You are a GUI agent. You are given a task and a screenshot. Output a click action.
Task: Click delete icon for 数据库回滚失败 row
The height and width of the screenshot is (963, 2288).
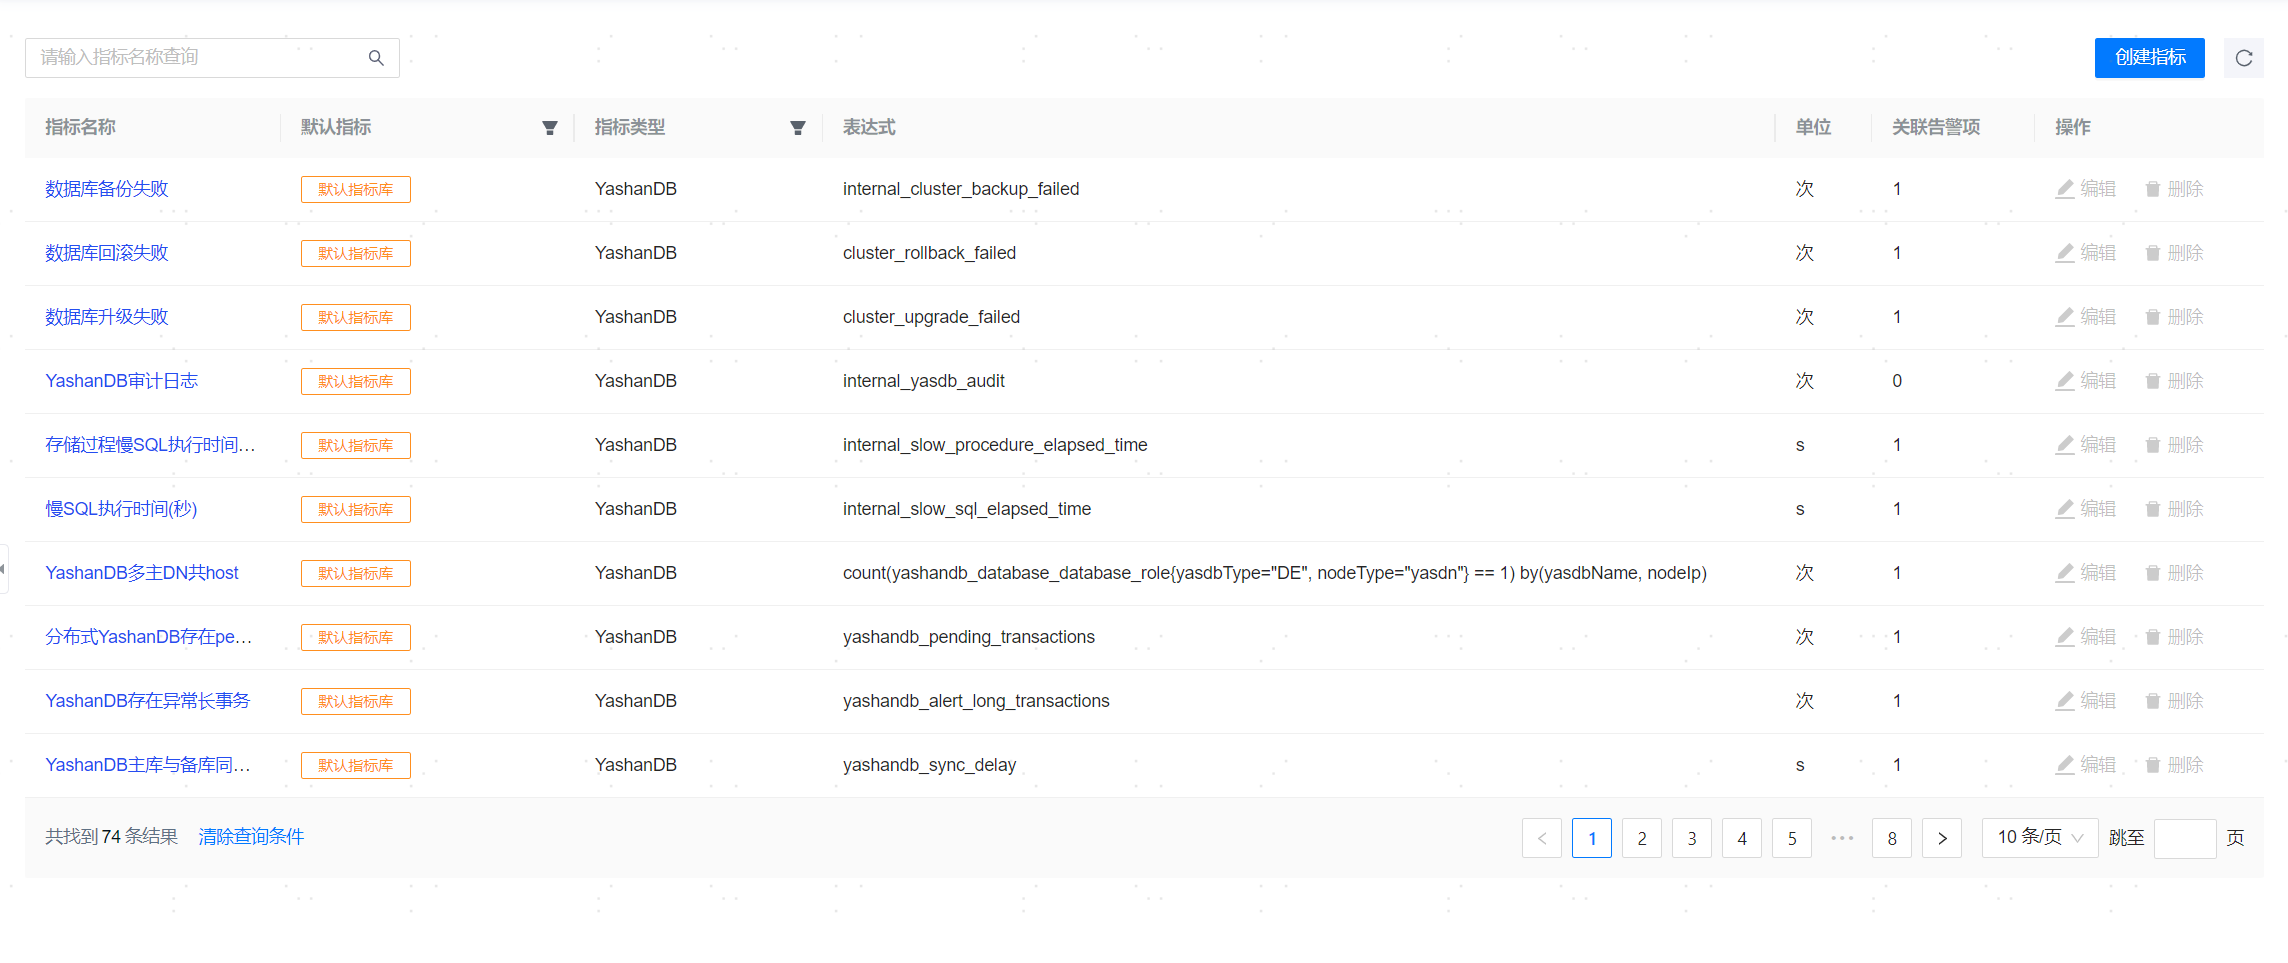pos(2153,253)
